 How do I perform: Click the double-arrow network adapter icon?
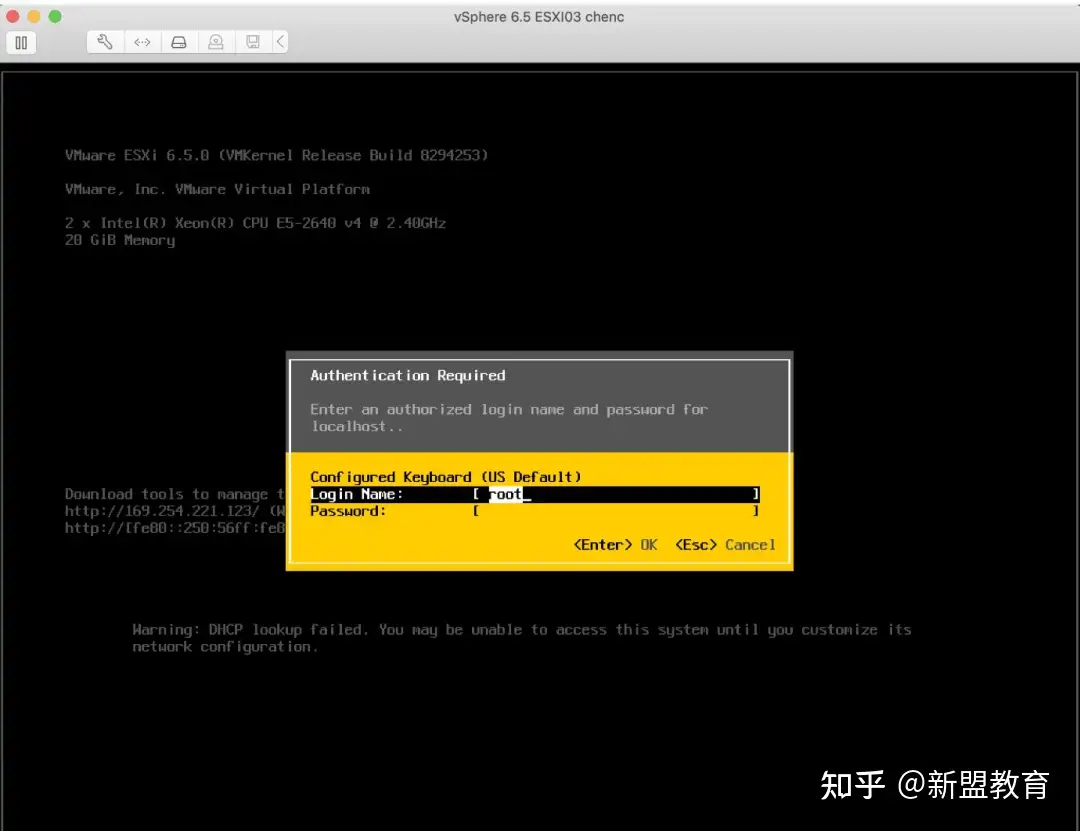pos(143,42)
